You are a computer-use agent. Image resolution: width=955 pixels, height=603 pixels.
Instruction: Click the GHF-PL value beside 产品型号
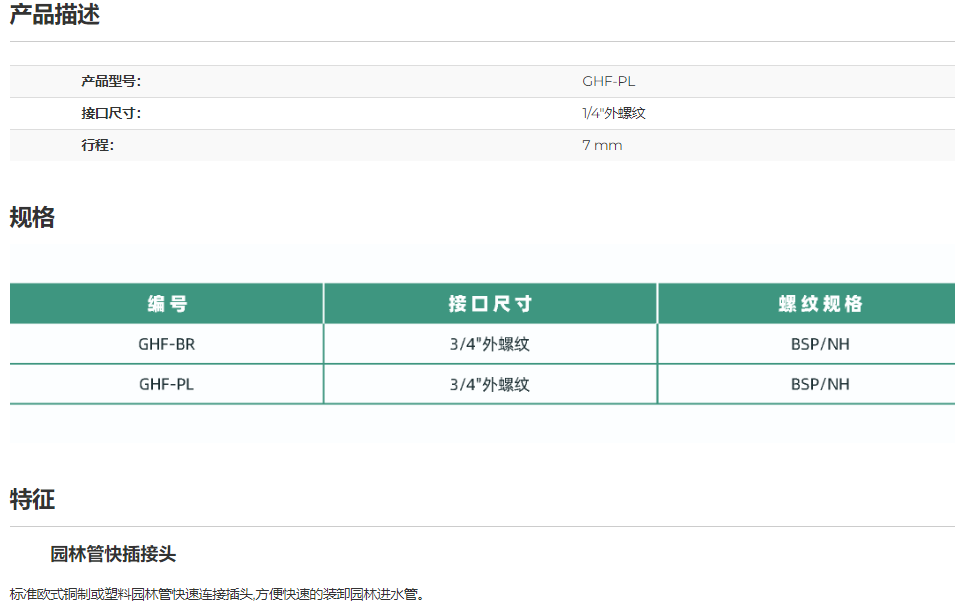pyautogui.click(x=608, y=82)
